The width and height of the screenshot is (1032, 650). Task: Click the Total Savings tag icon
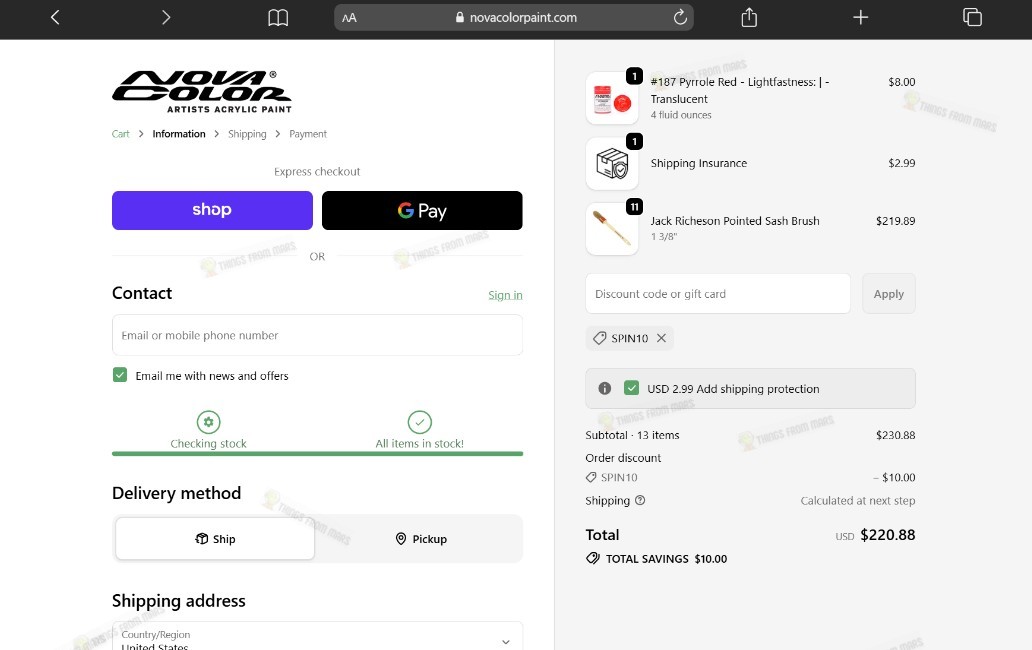pyautogui.click(x=593, y=559)
